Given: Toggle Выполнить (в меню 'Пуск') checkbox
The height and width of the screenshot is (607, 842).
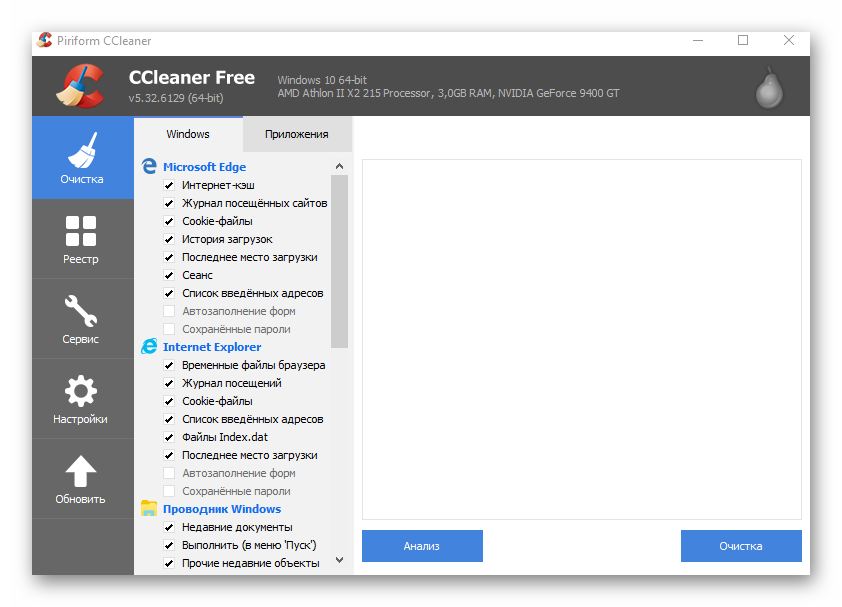Looking at the screenshot, I should 169,545.
